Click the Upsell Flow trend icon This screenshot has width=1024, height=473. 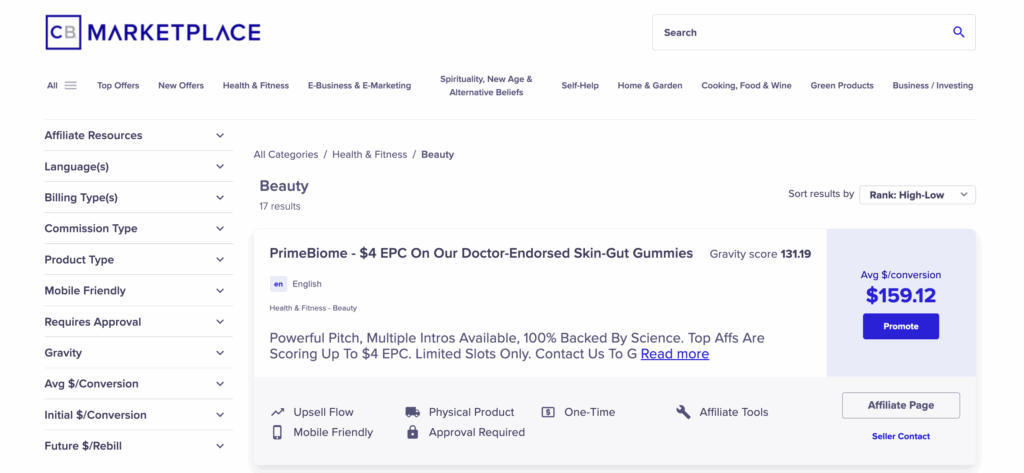[278, 412]
